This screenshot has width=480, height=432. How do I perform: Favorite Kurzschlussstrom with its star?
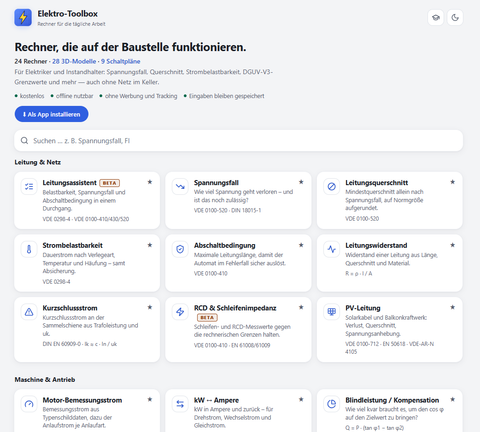(150, 307)
